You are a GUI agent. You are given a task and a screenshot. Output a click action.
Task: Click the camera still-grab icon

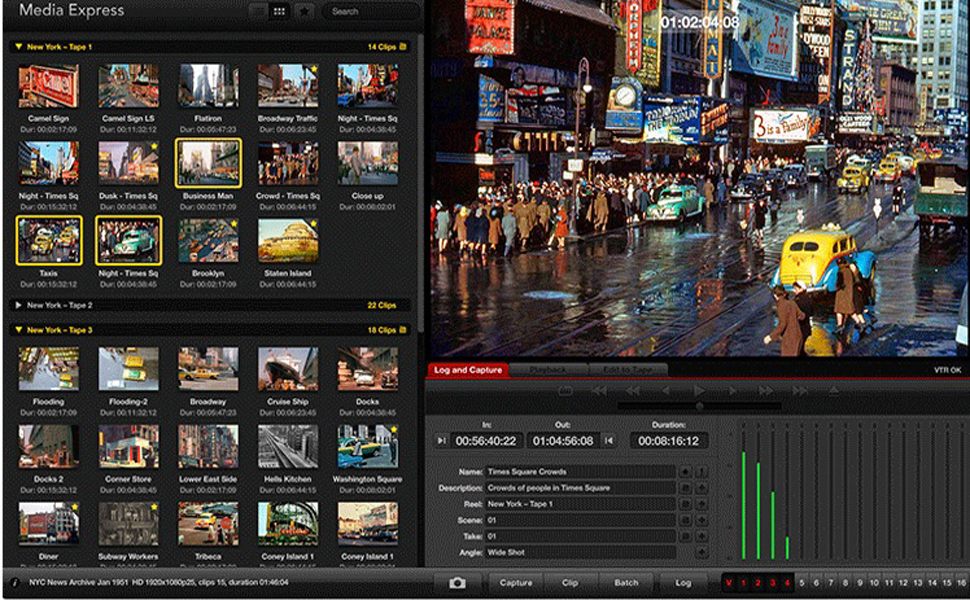click(457, 583)
